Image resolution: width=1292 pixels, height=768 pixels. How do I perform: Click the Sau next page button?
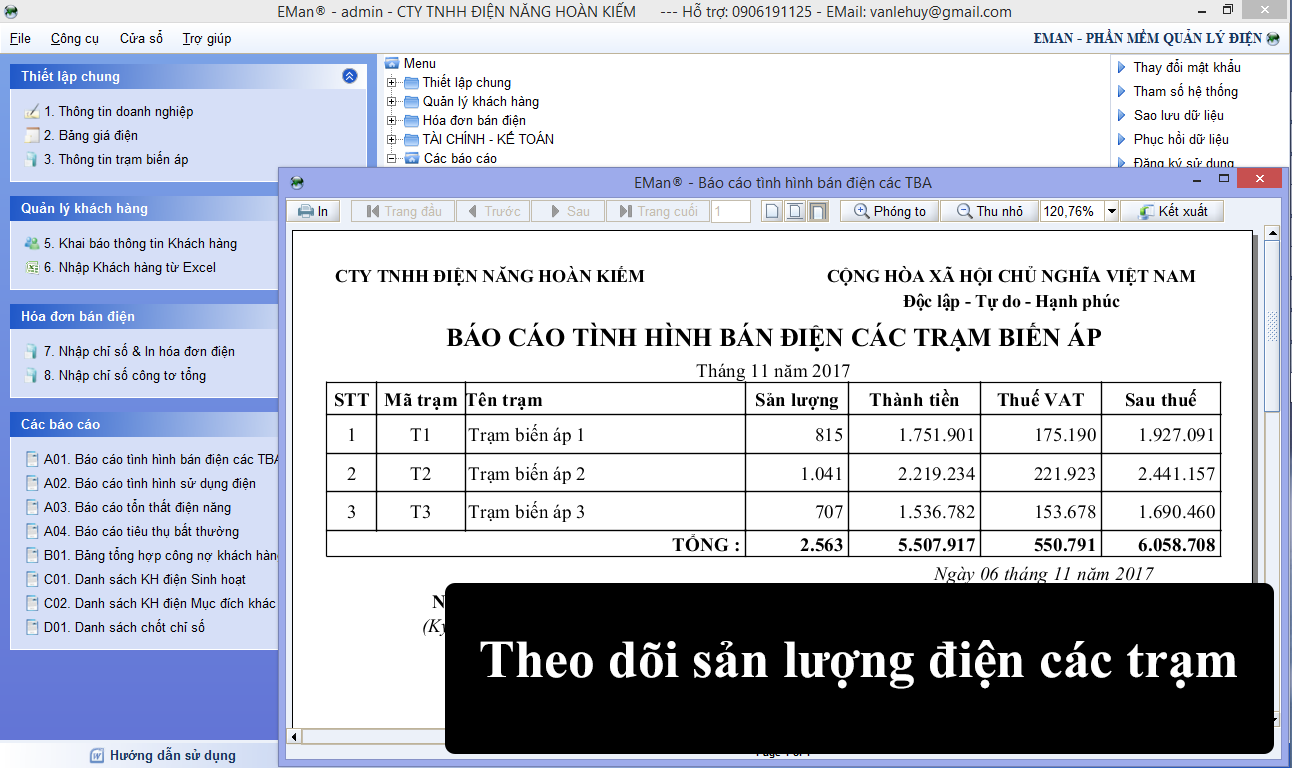568,211
